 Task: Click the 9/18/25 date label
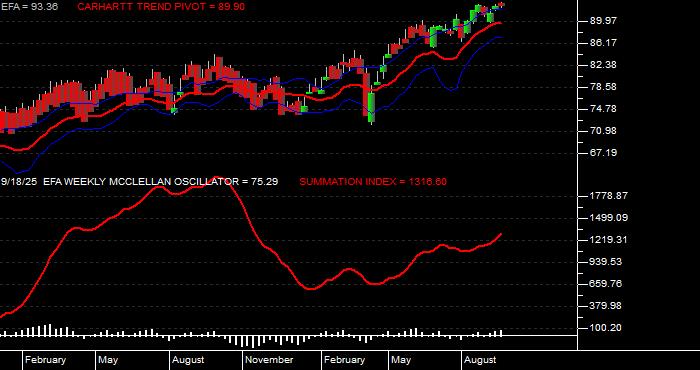point(20,182)
